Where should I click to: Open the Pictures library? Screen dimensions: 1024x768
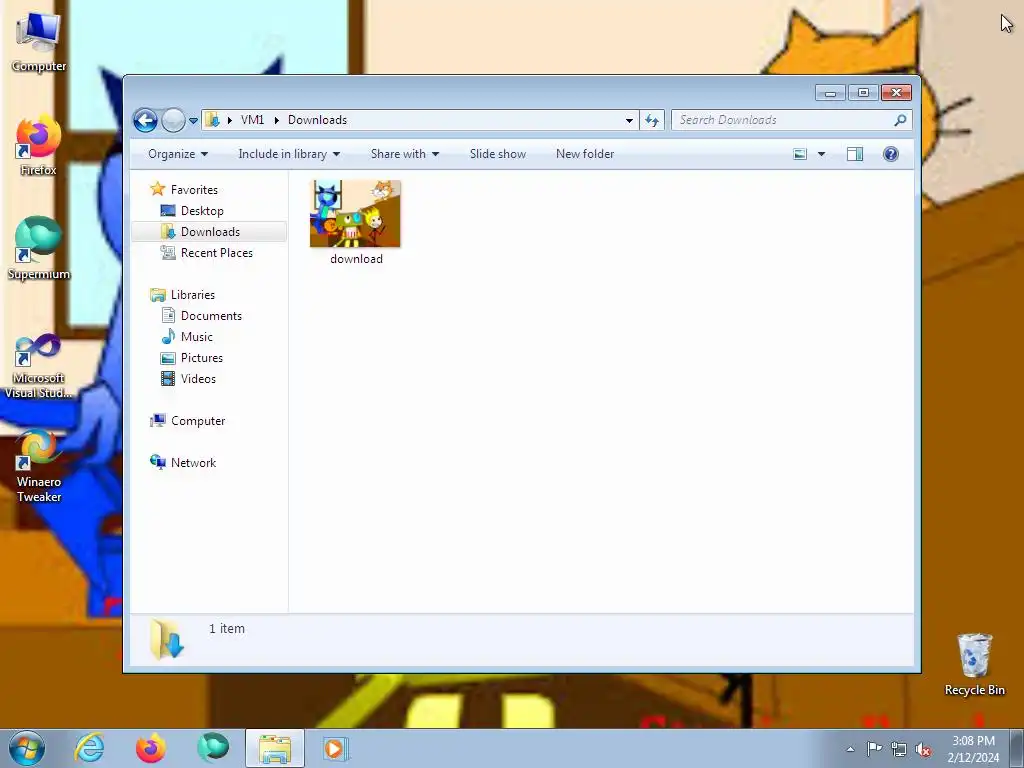[x=202, y=358]
